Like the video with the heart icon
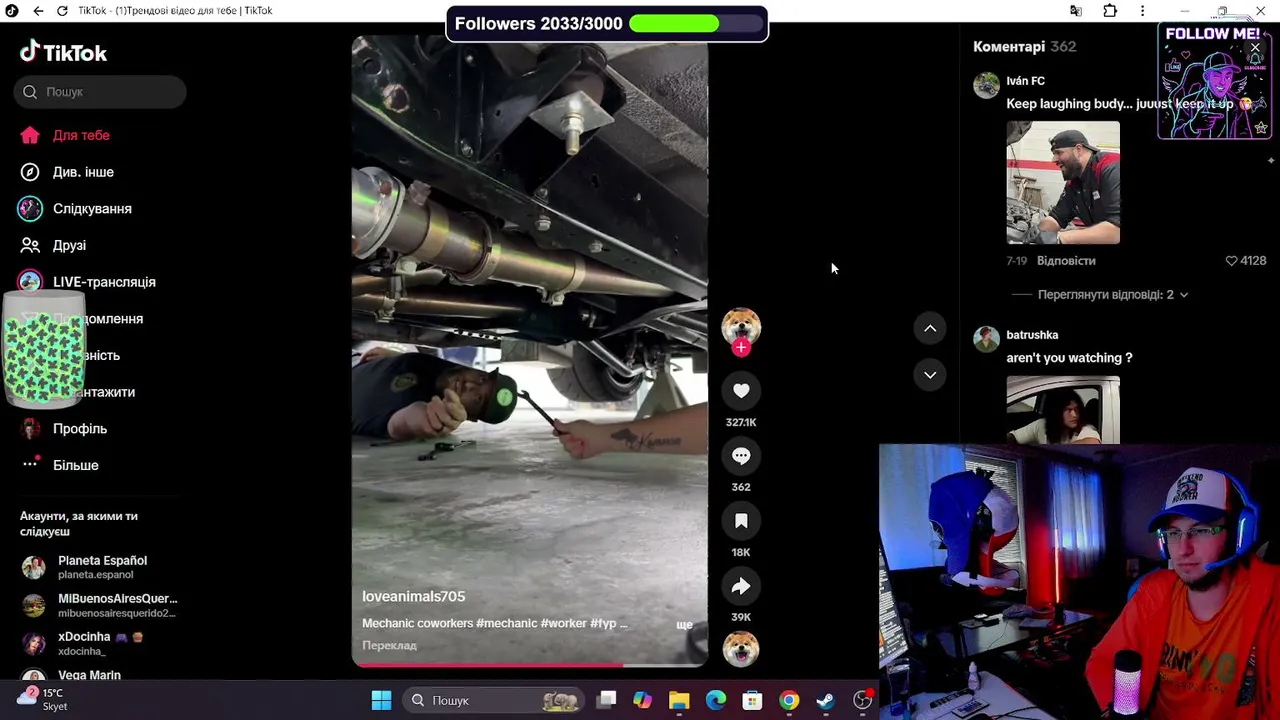The height and width of the screenshot is (720, 1280). (x=741, y=391)
